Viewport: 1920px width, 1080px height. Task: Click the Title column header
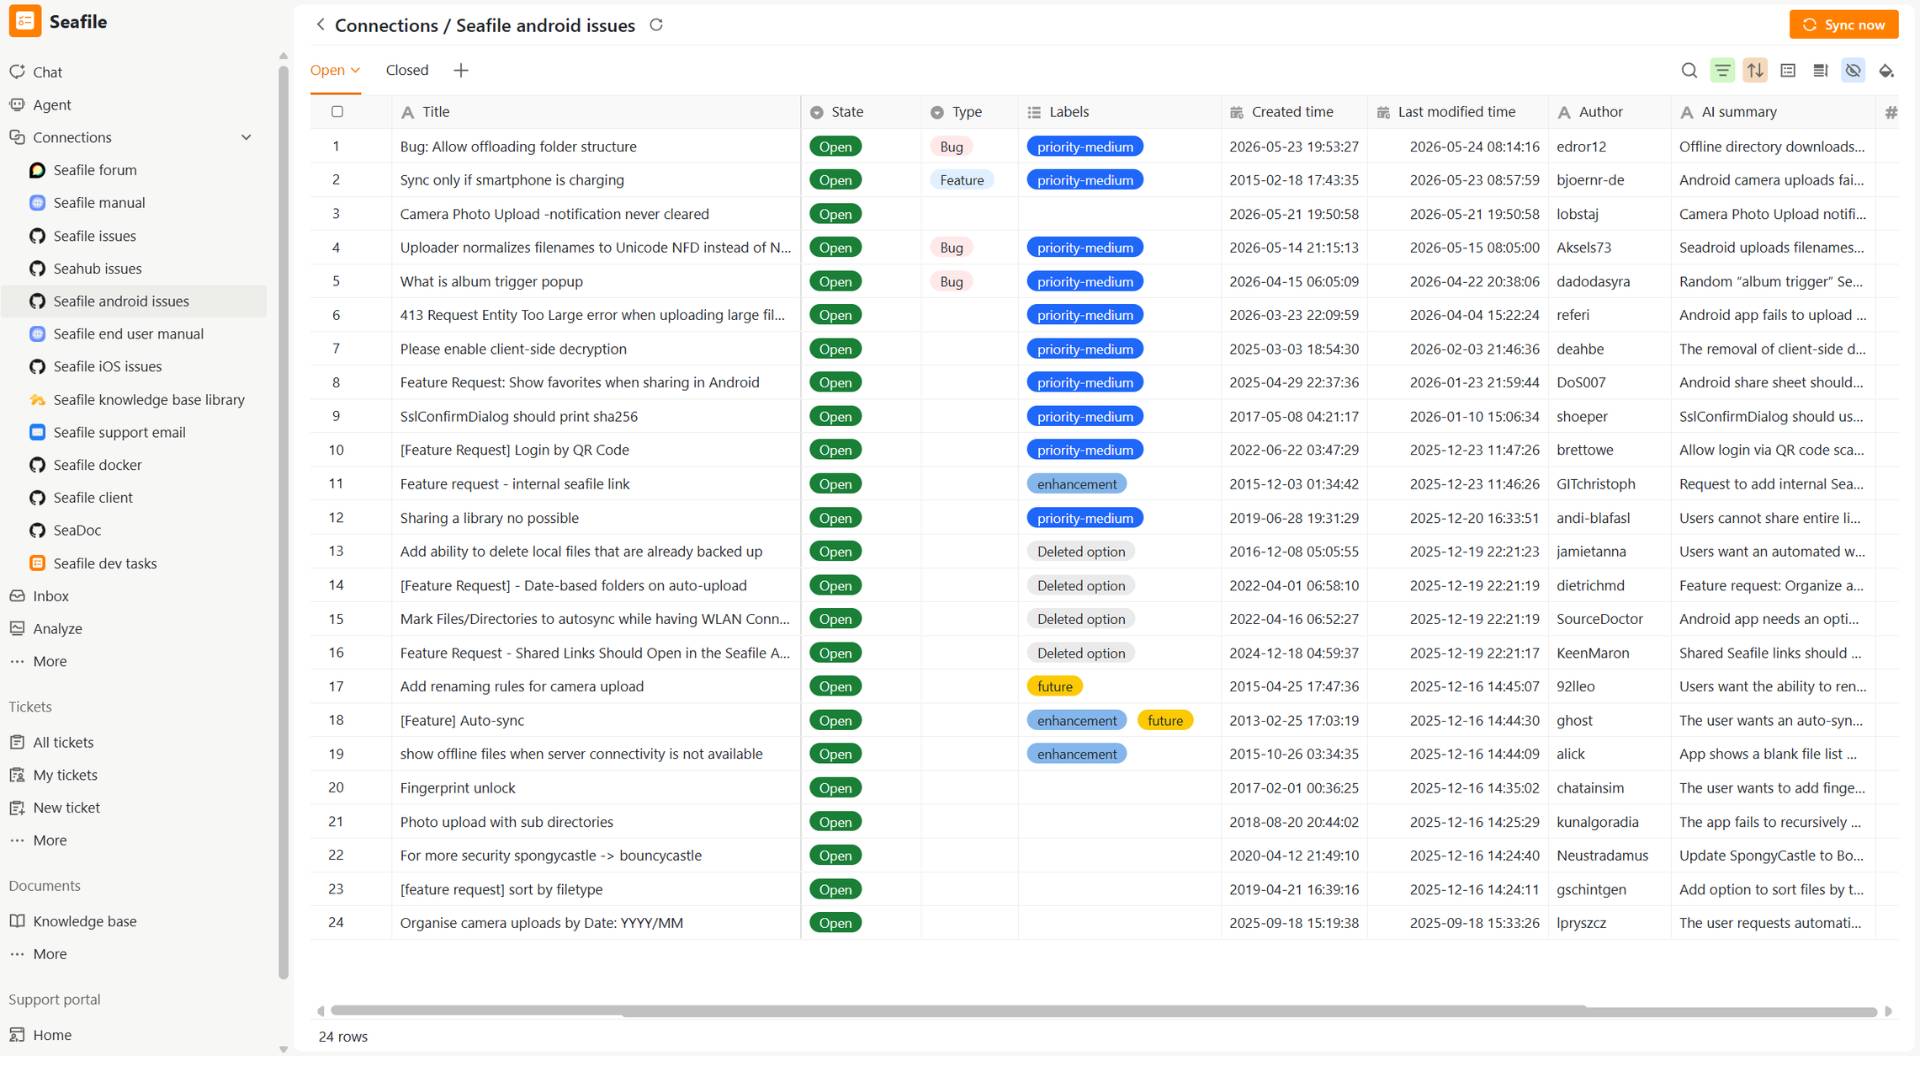596,112
